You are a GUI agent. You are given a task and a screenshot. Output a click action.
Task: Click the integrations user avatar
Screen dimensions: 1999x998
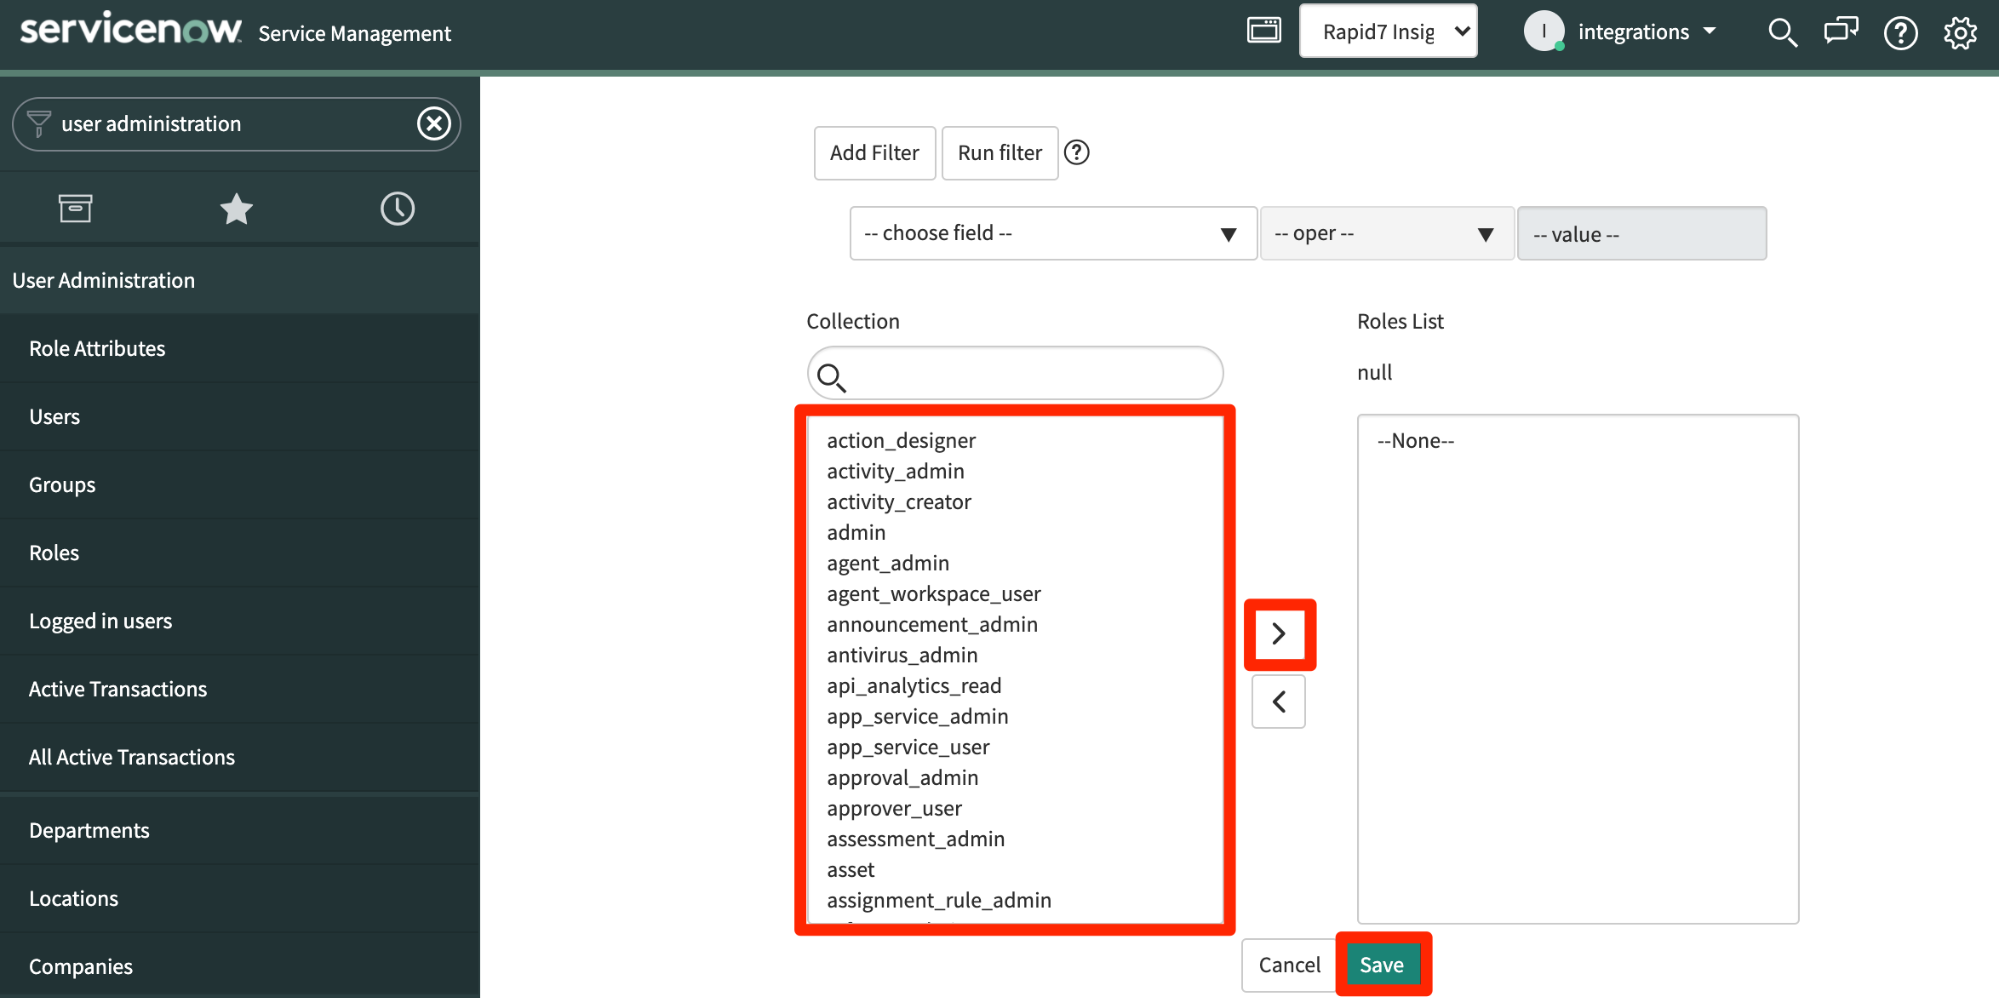1544,31
